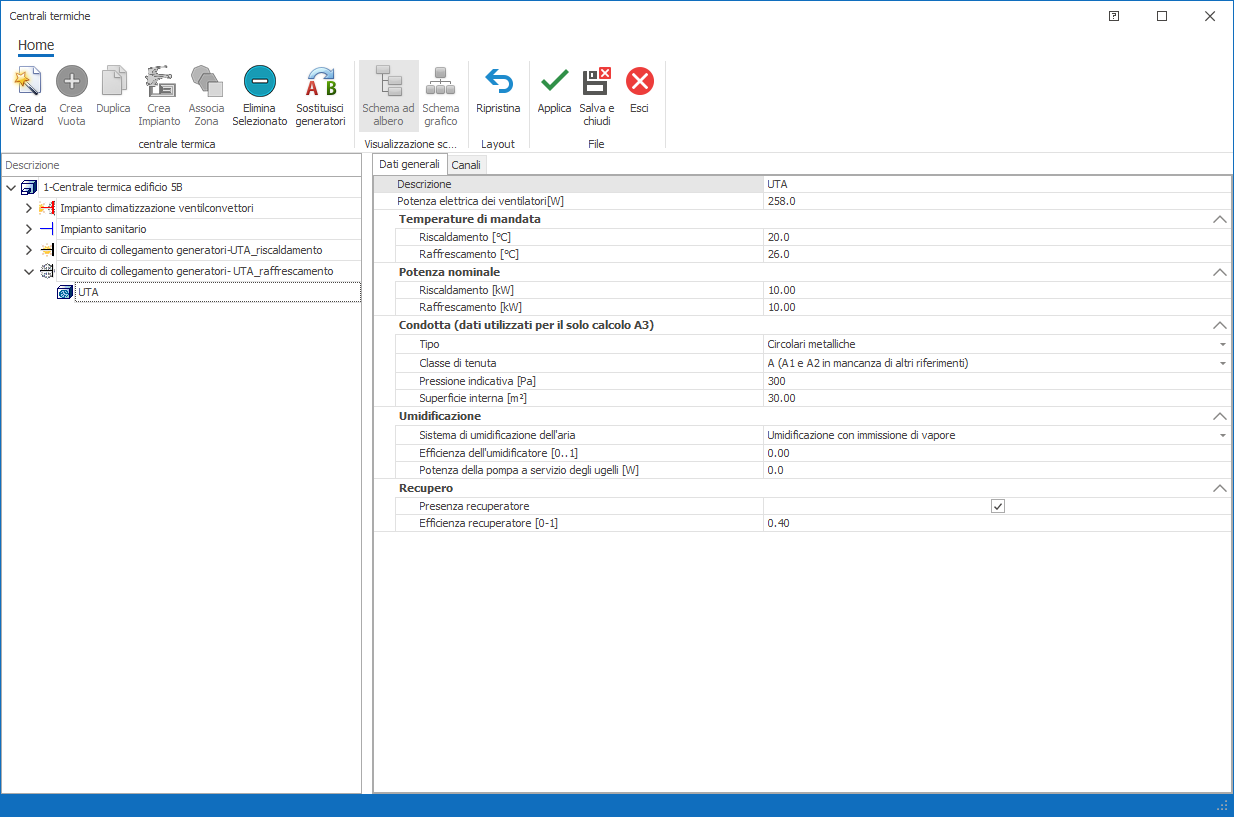Collapse the Potenza nominale section
Screen dimensions: 1234x817
[1219, 272]
